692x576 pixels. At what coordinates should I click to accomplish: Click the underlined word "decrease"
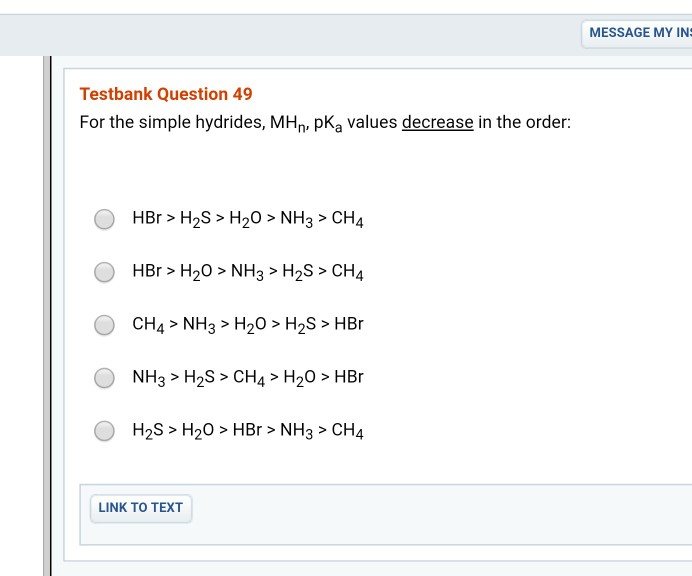(x=437, y=123)
